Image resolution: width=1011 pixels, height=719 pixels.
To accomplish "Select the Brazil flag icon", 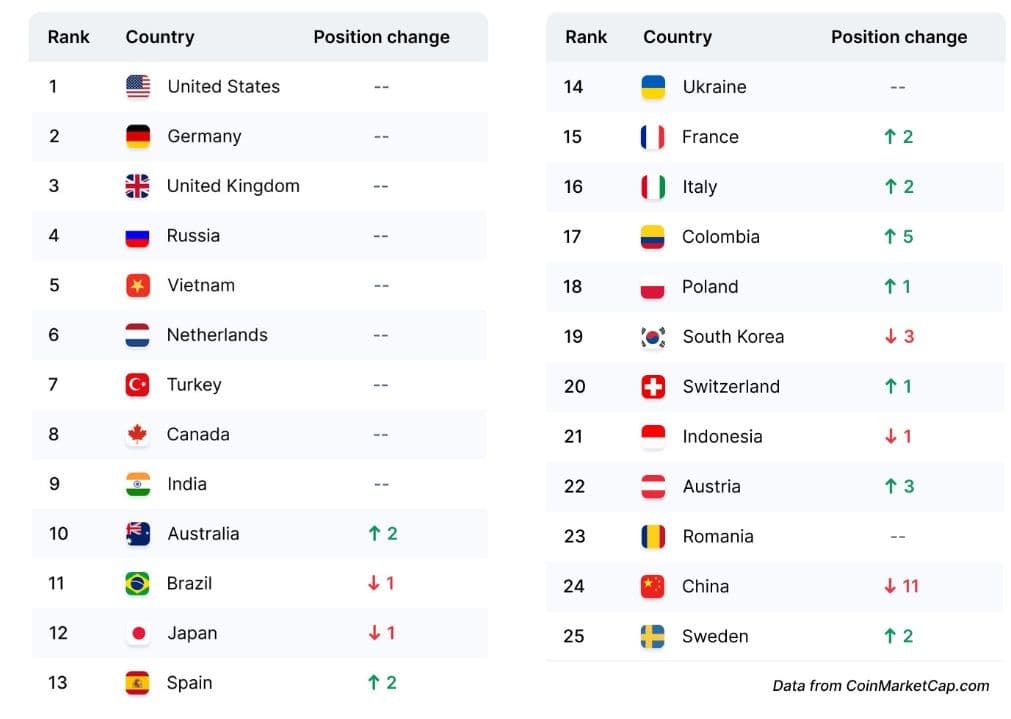I will (138, 584).
